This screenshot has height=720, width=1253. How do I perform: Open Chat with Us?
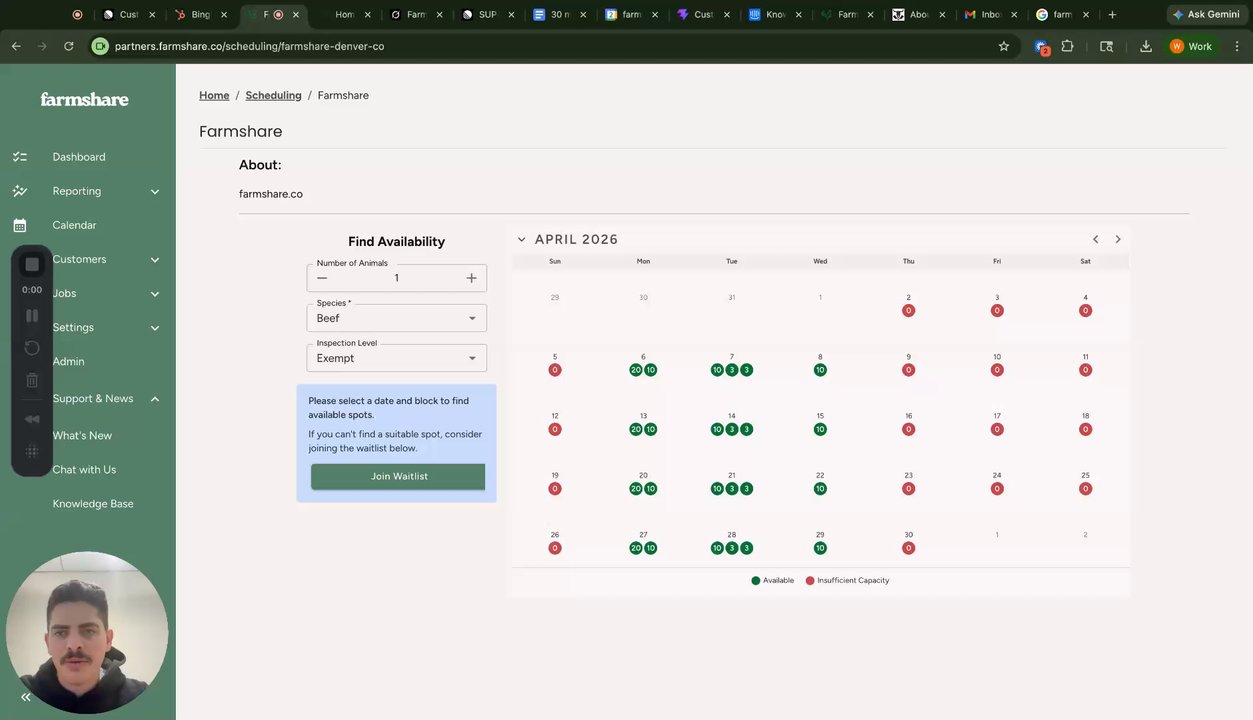tap(84, 469)
